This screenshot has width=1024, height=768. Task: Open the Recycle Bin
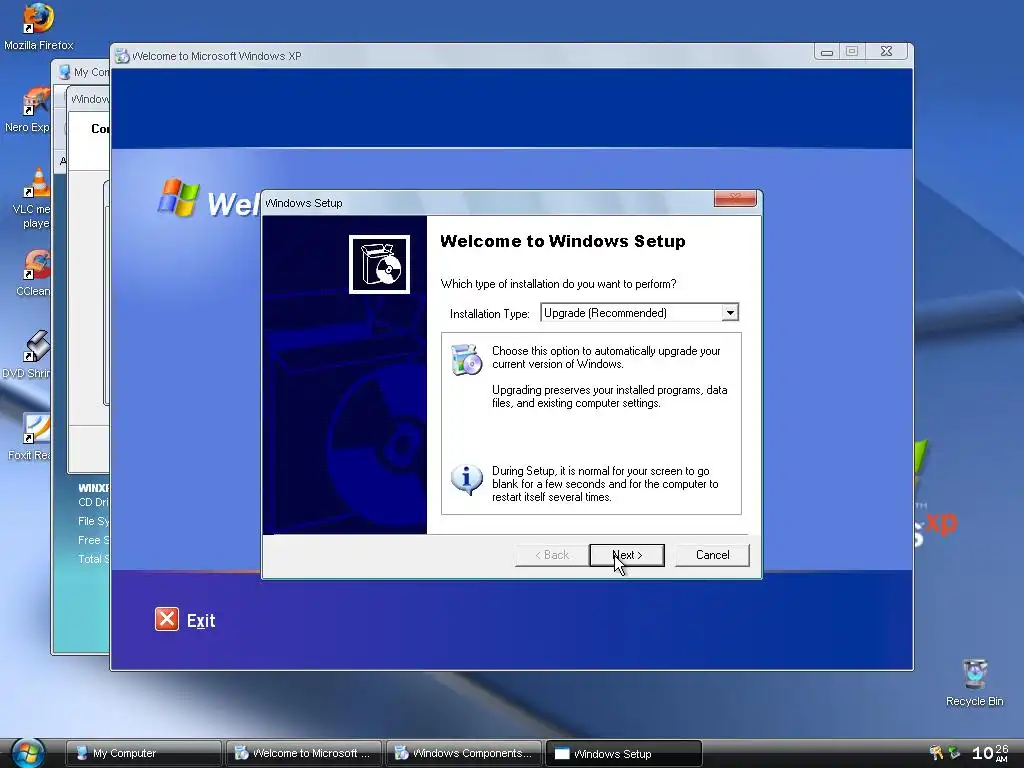click(974, 682)
